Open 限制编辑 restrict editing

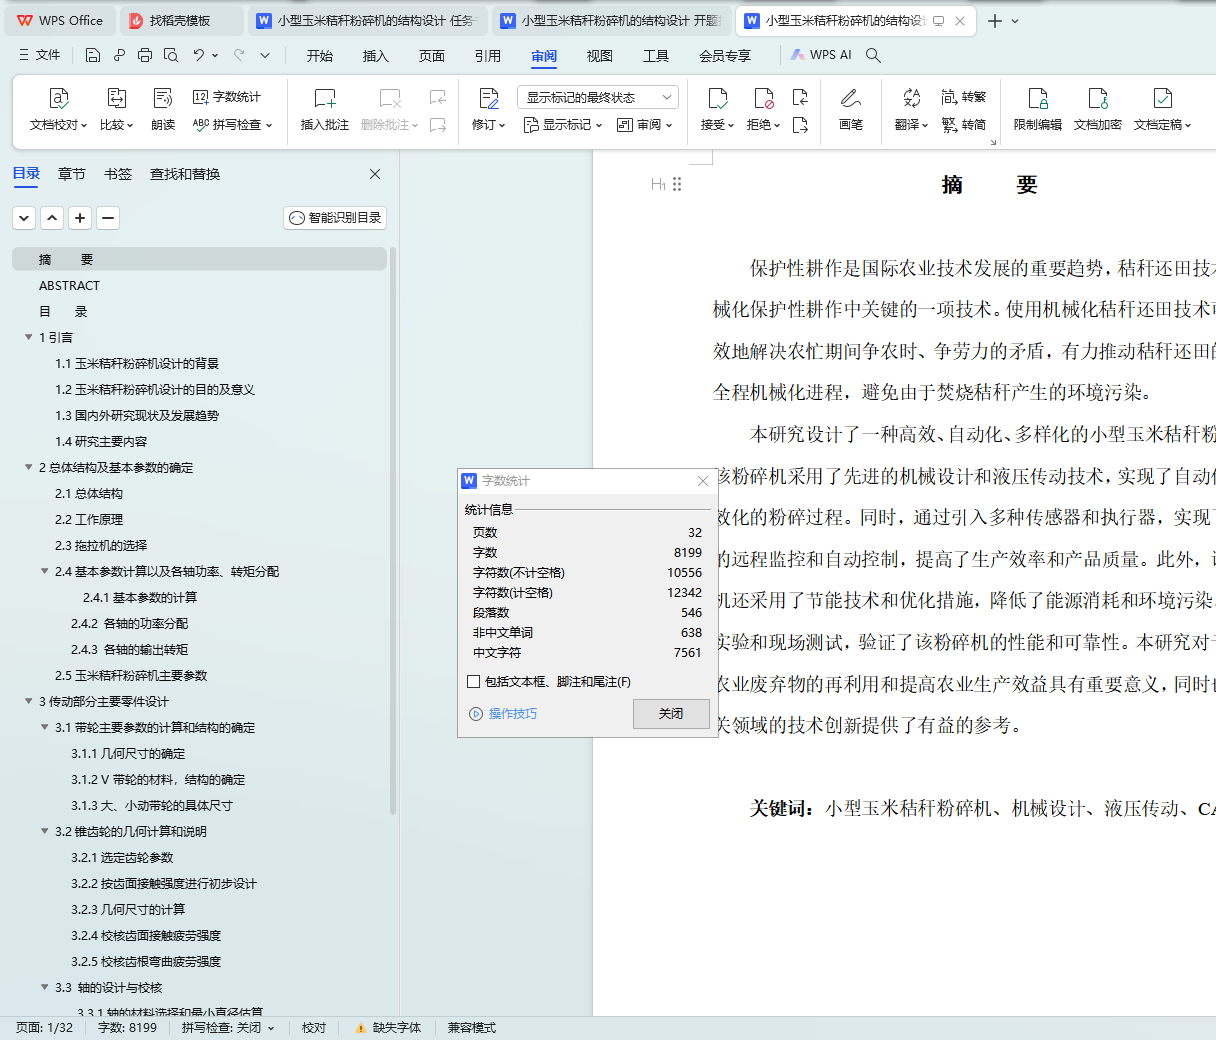[x=1038, y=110]
